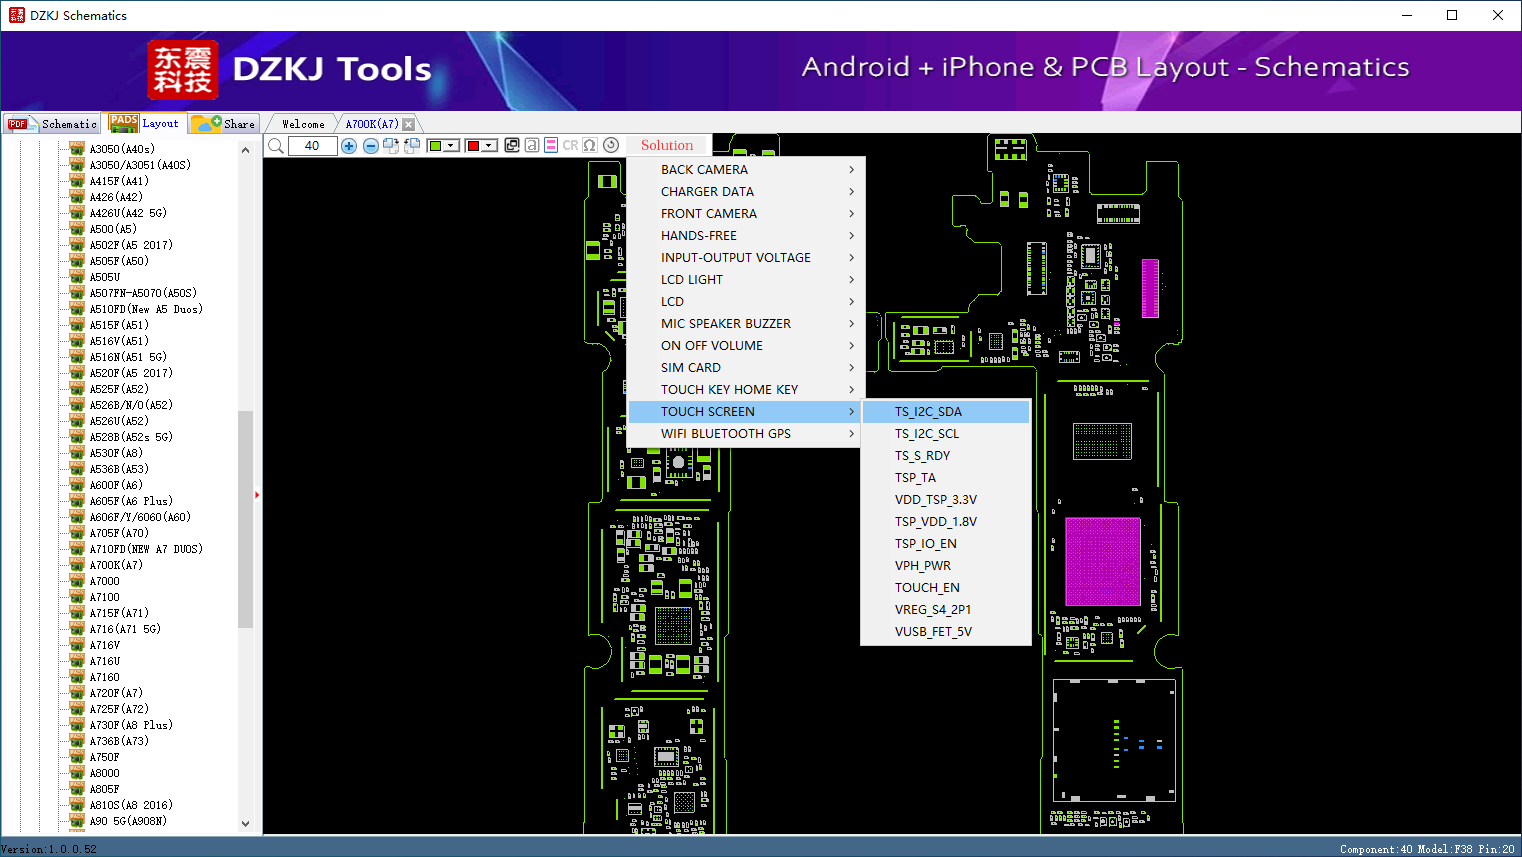Open the MIC SPEAKER BUZZER menu entry
The width and height of the screenshot is (1522, 857).
coord(744,324)
